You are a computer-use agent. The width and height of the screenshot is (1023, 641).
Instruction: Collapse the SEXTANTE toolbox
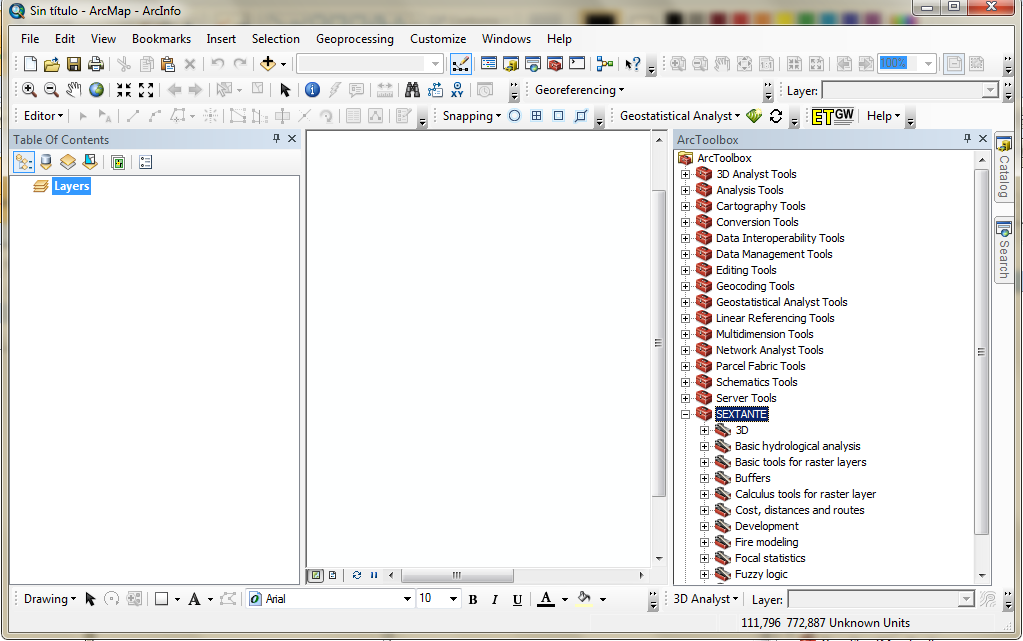click(x=685, y=414)
